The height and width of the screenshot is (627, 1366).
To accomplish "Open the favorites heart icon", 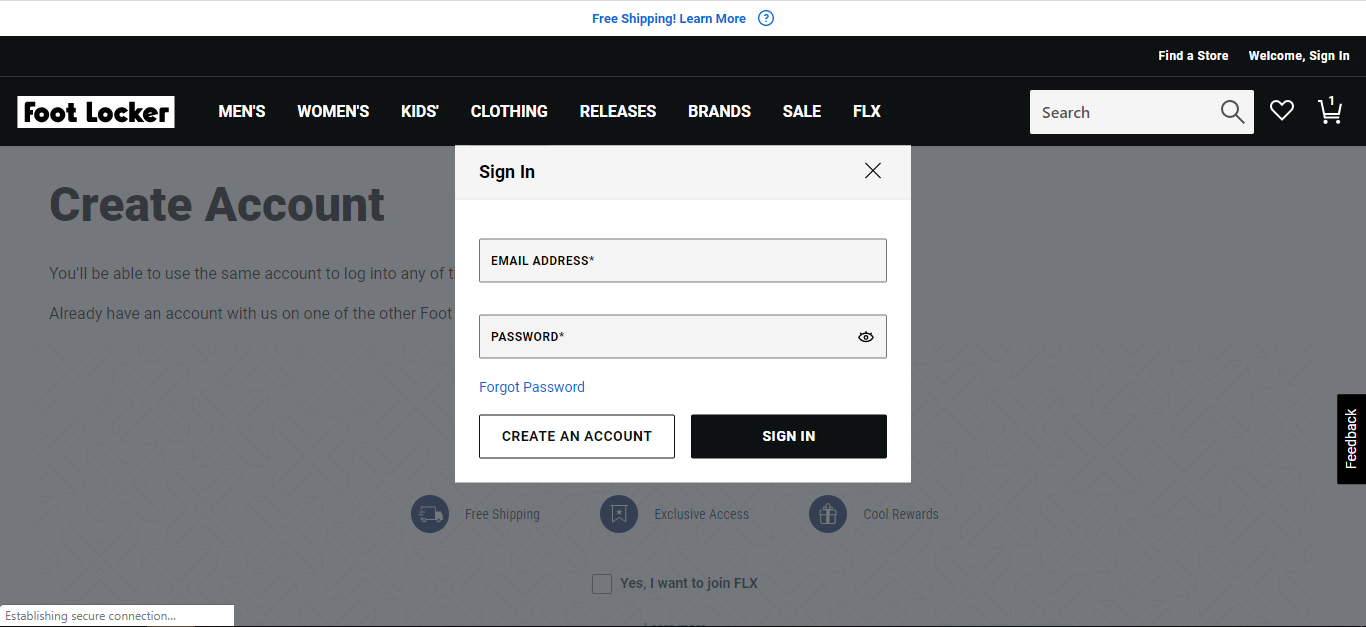I will [x=1282, y=111].
